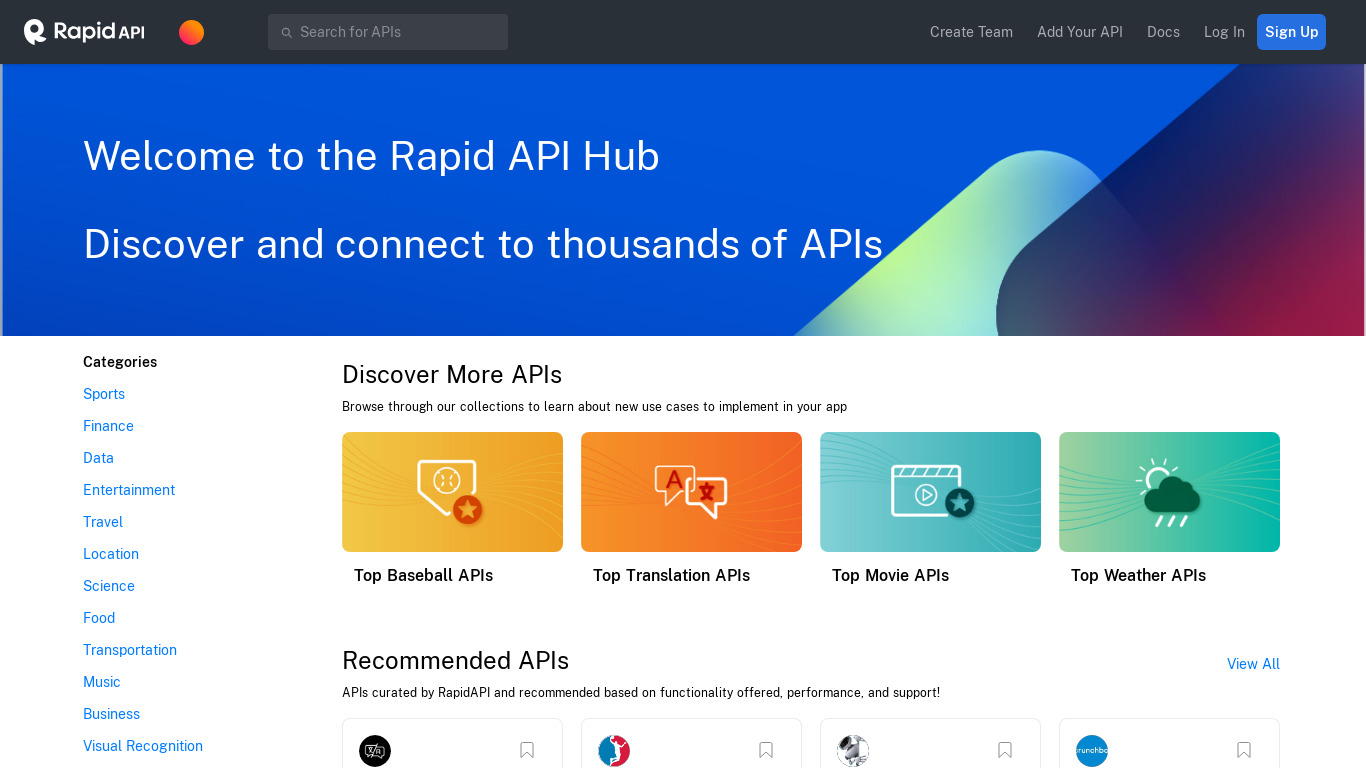
Task: Click the Discover More APIs heading
Action: click(452, 375)
